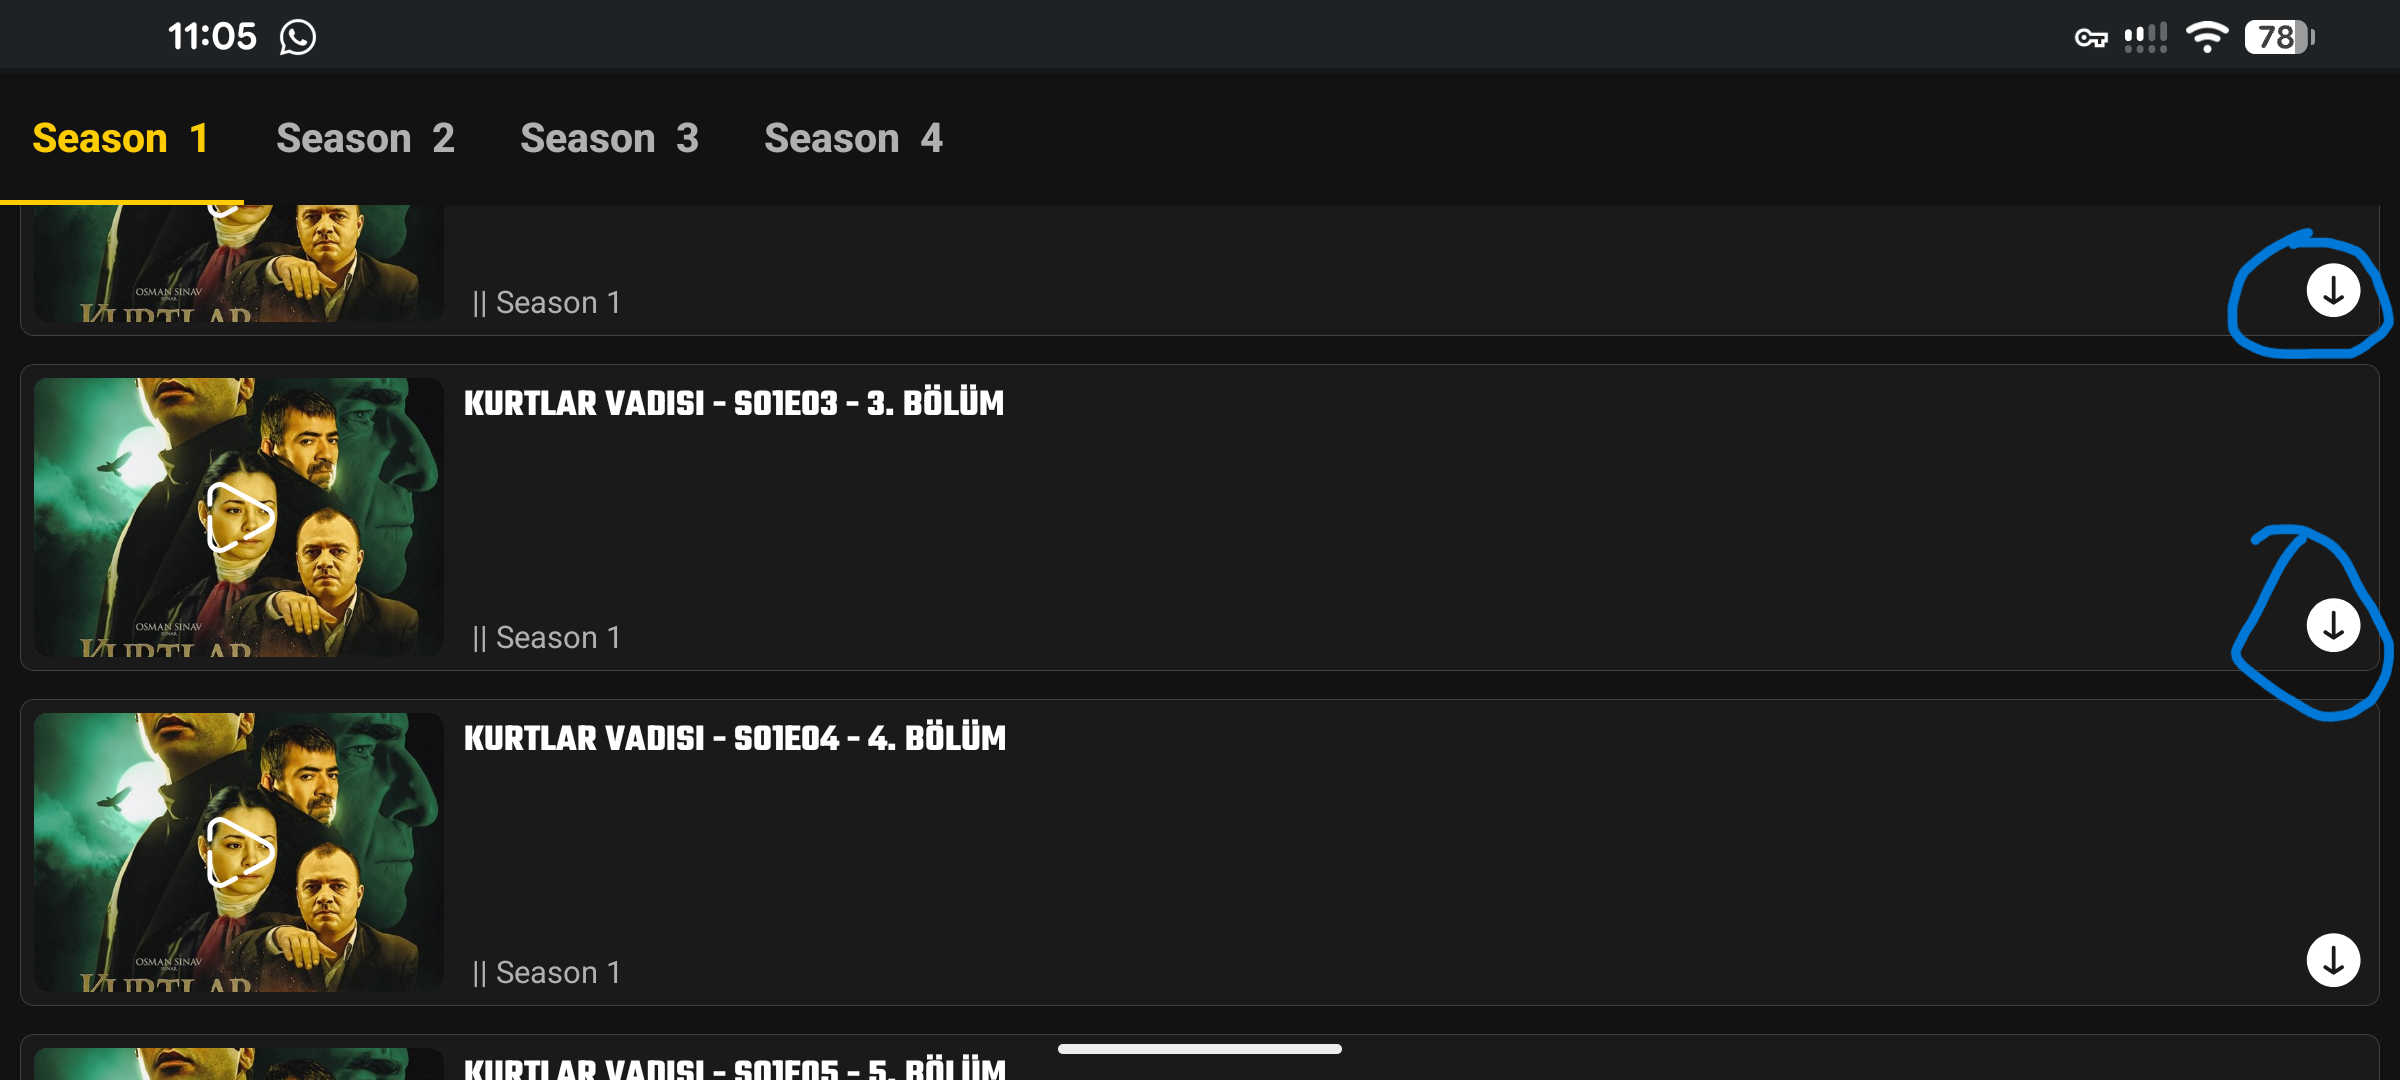Open the top partially visible episode thumbnail
This screenshot has width=2400, height=1080.
pos(238,263)
